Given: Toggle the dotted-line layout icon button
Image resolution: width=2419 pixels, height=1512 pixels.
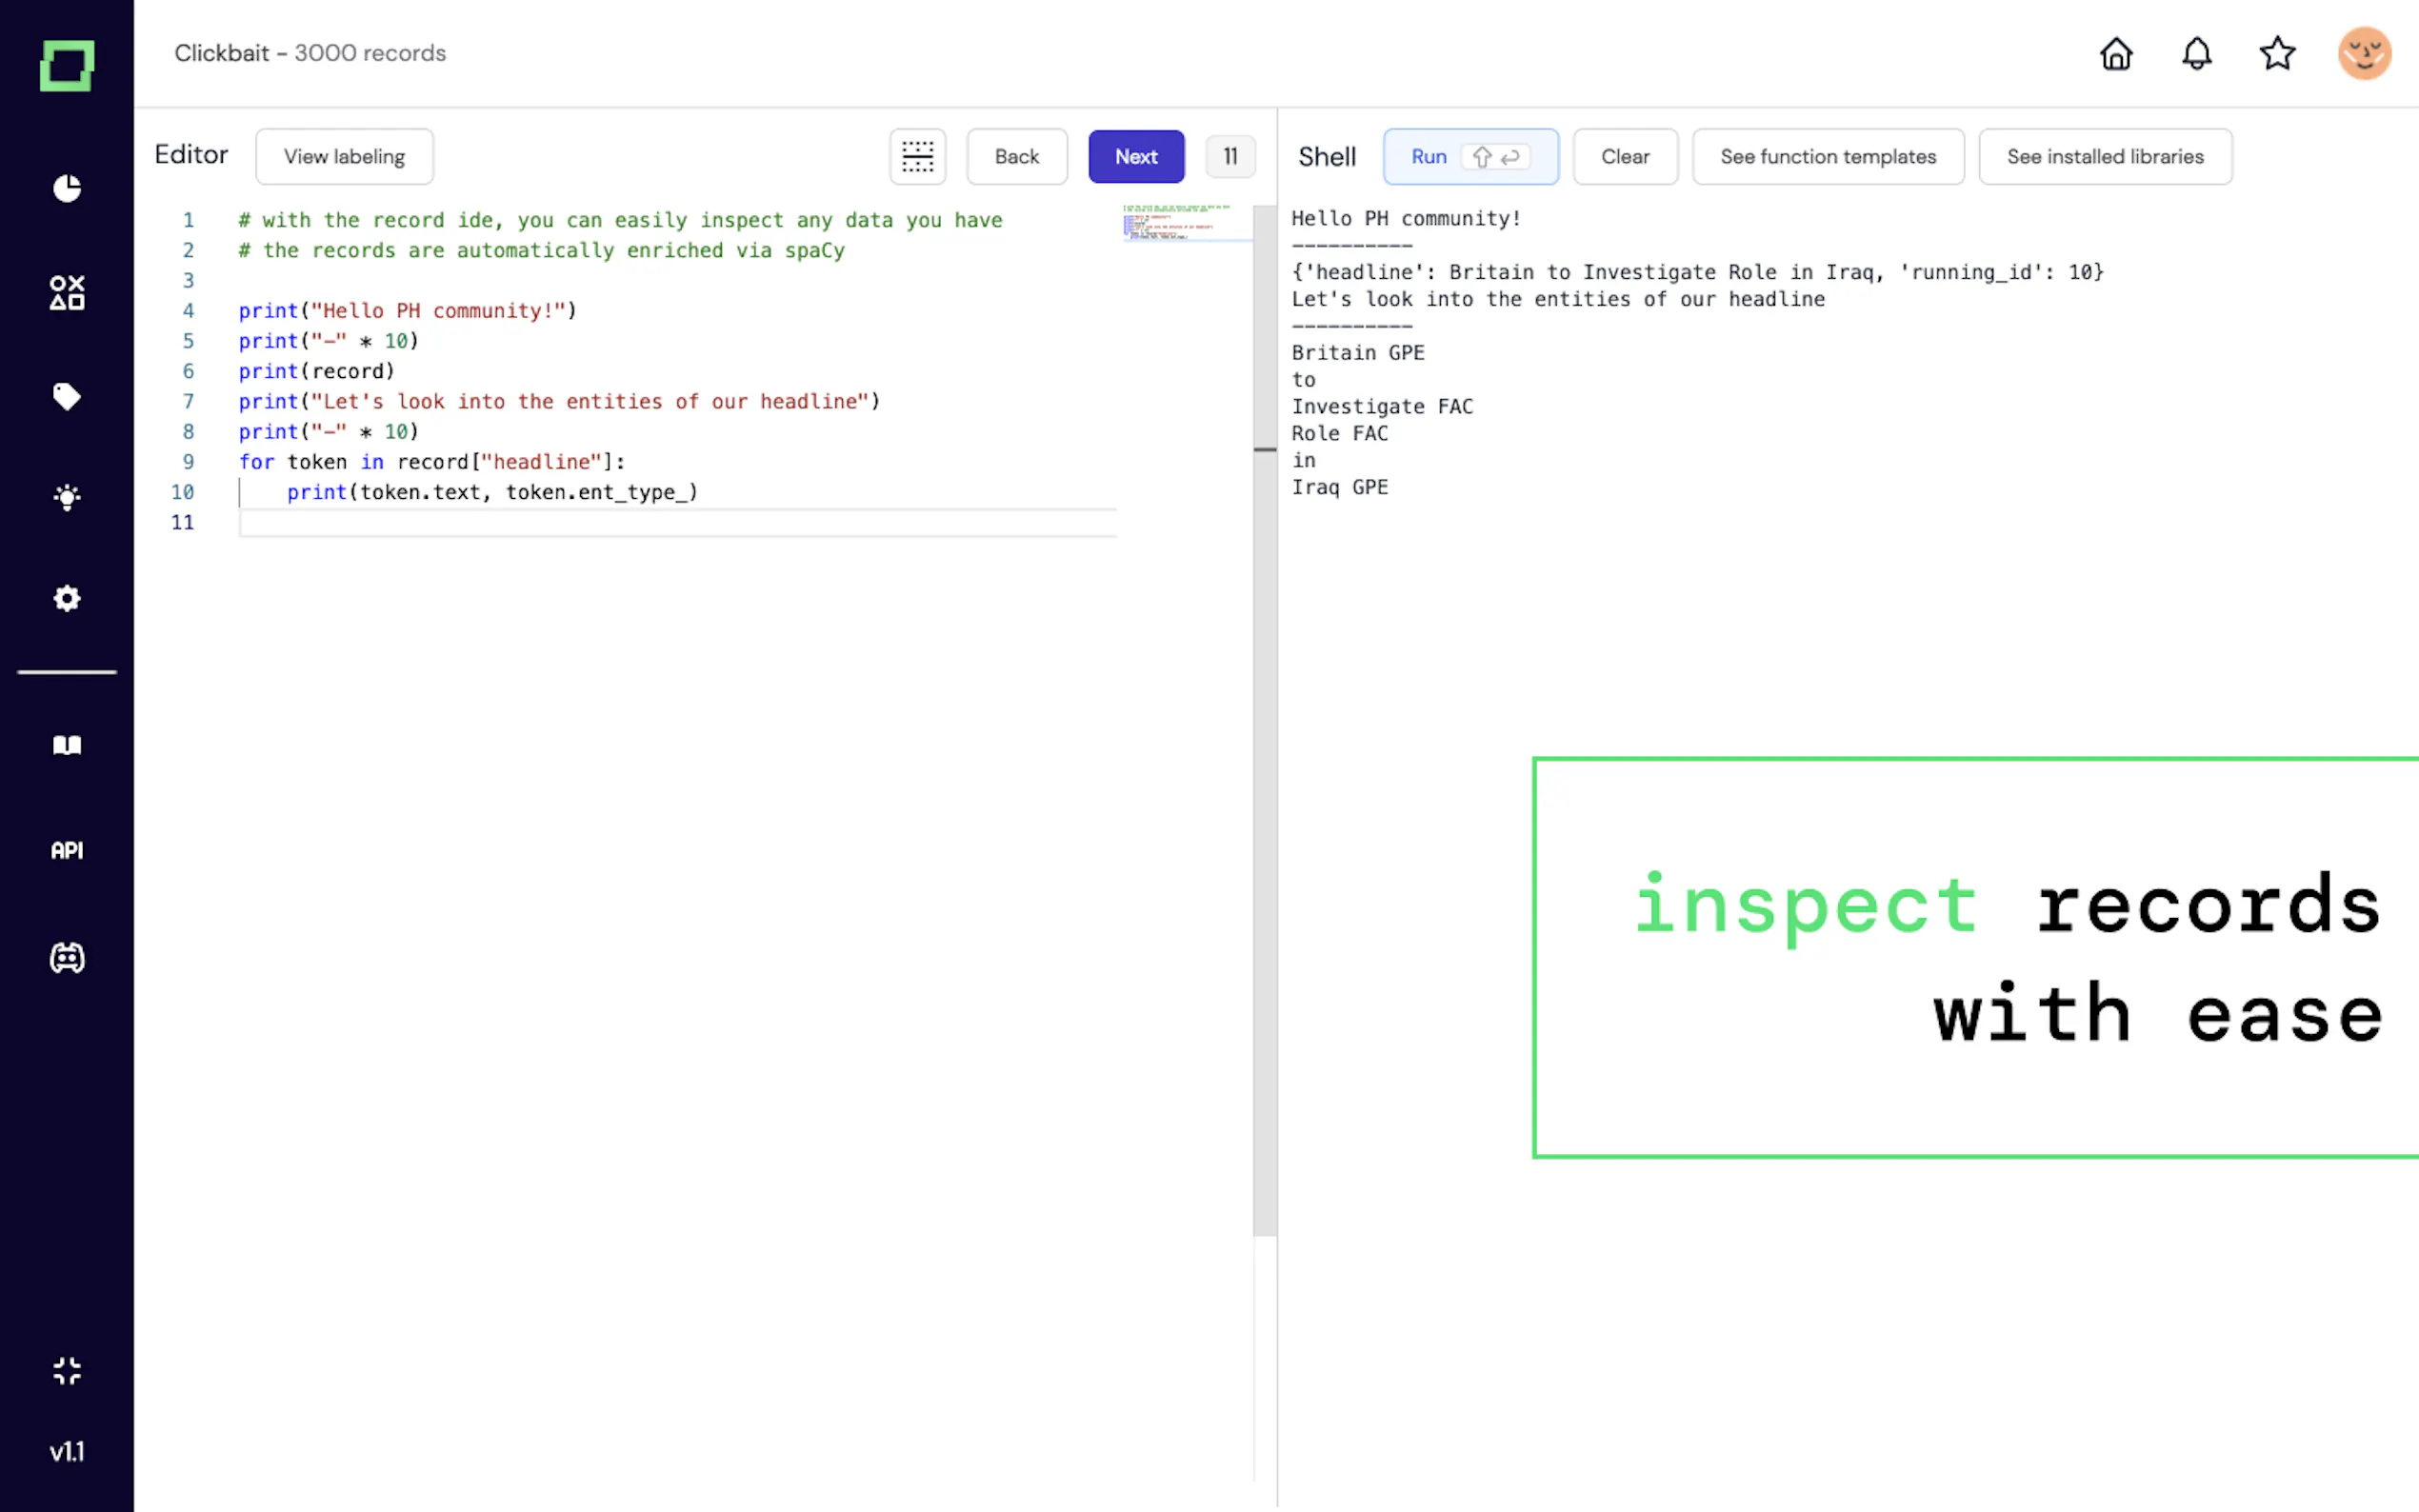Looking at the screenshot, I should coord(917,156).
